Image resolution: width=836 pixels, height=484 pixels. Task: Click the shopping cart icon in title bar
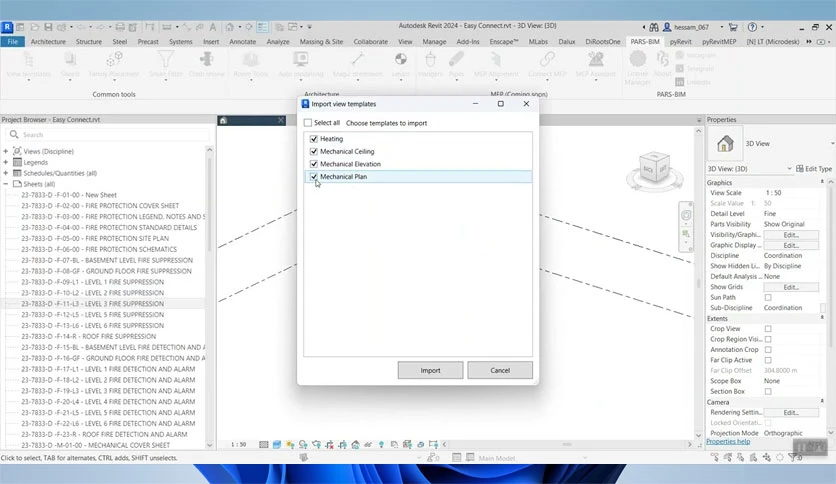pos(733,27)
